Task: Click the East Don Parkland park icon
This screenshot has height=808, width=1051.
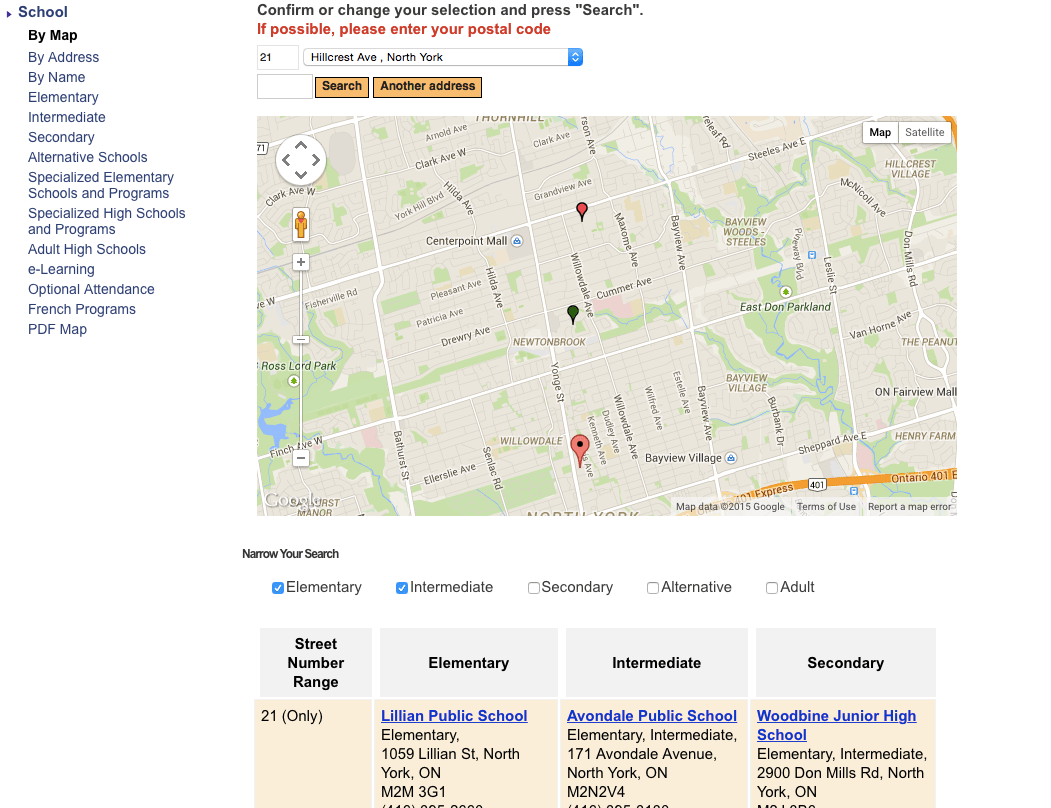Action: [786, 292]
